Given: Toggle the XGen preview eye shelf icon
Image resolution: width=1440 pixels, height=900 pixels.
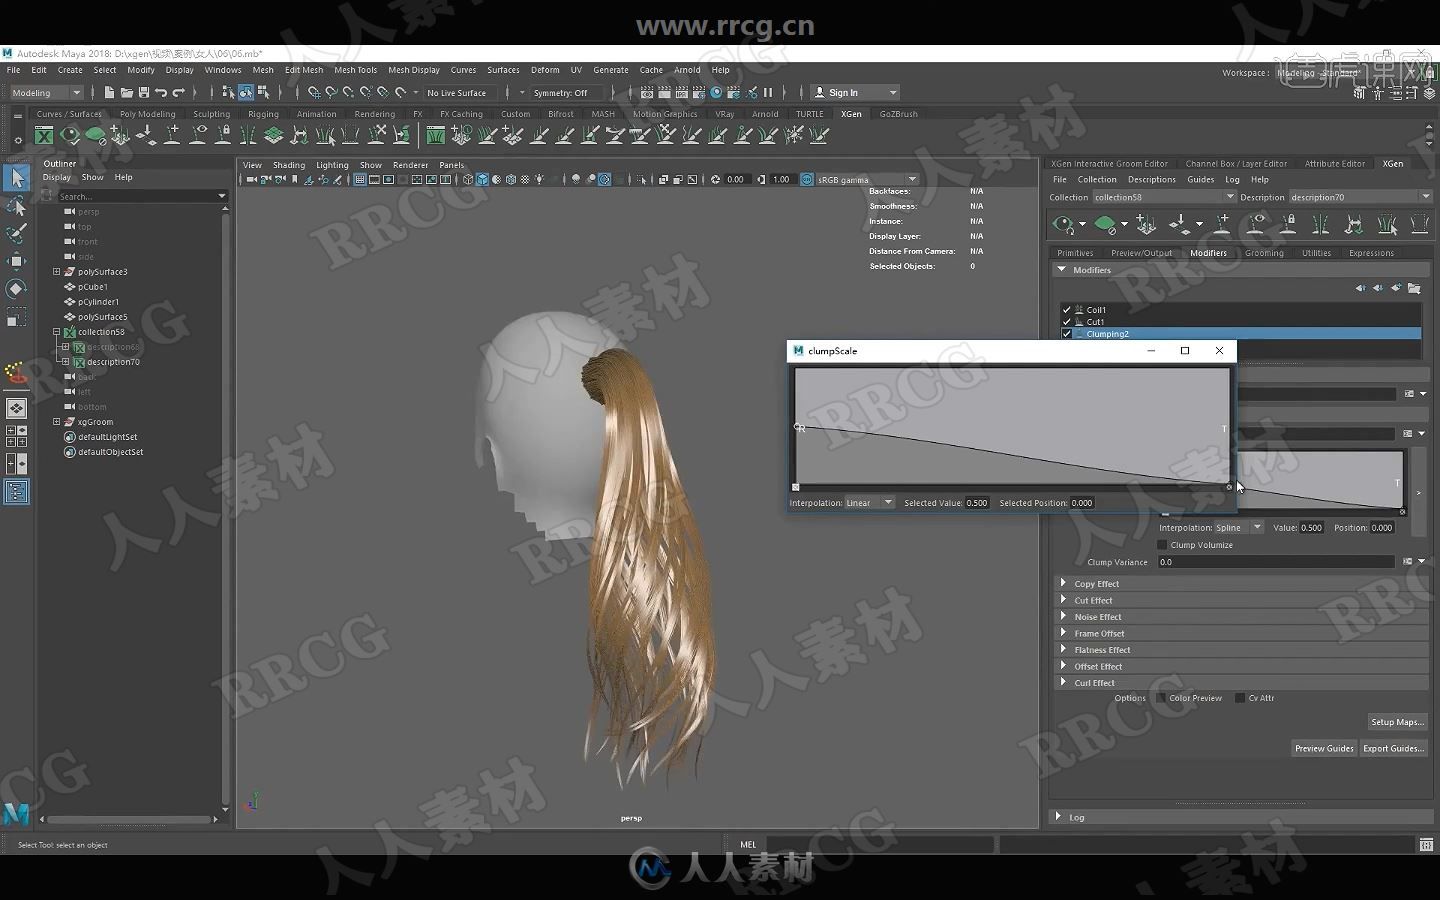Looking at the screenshot, I should pyautogui.click(x=70, y=134).
